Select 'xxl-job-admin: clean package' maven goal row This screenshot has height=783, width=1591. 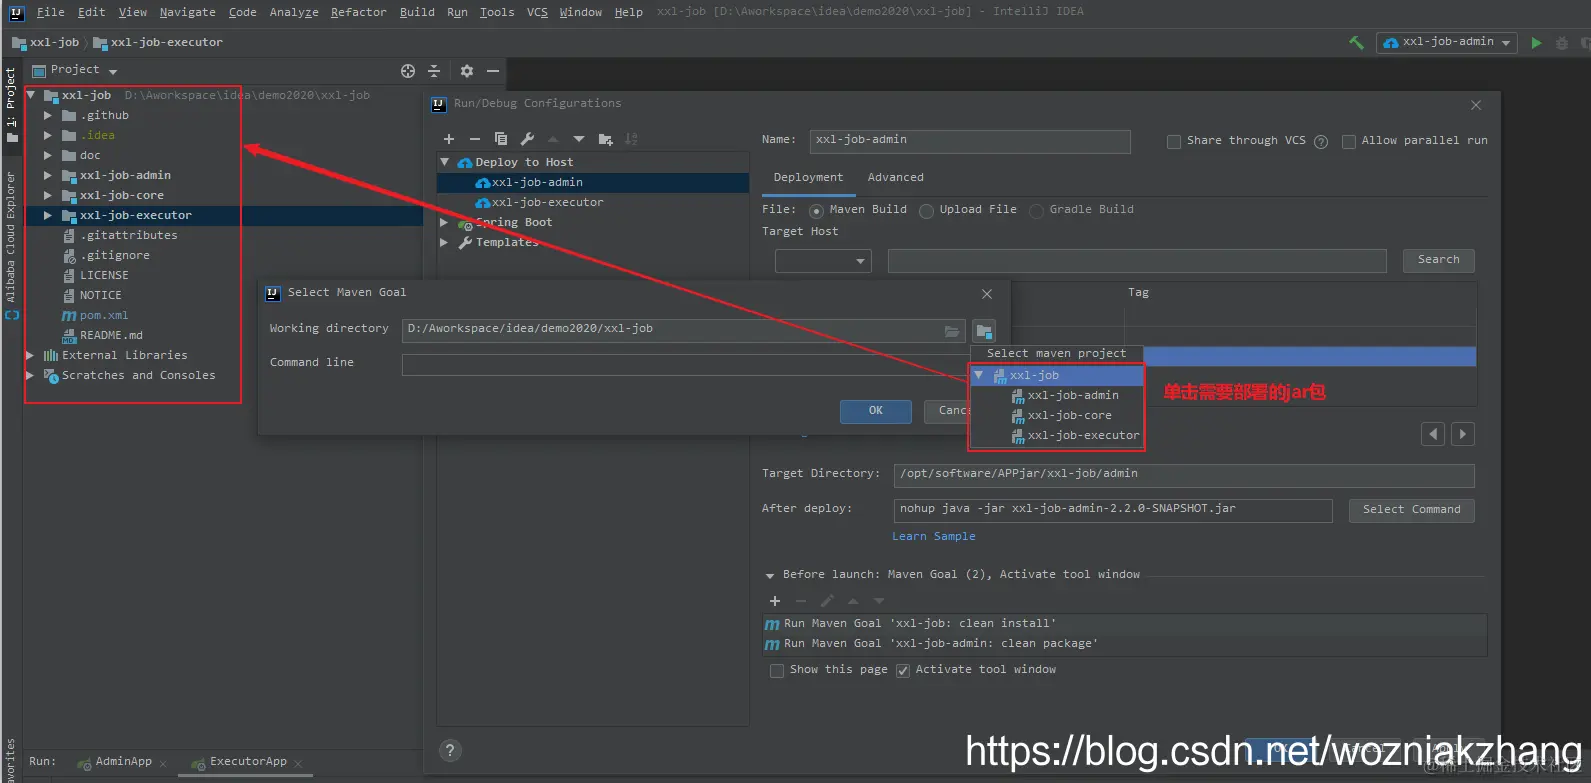(x=1124, y=644)
